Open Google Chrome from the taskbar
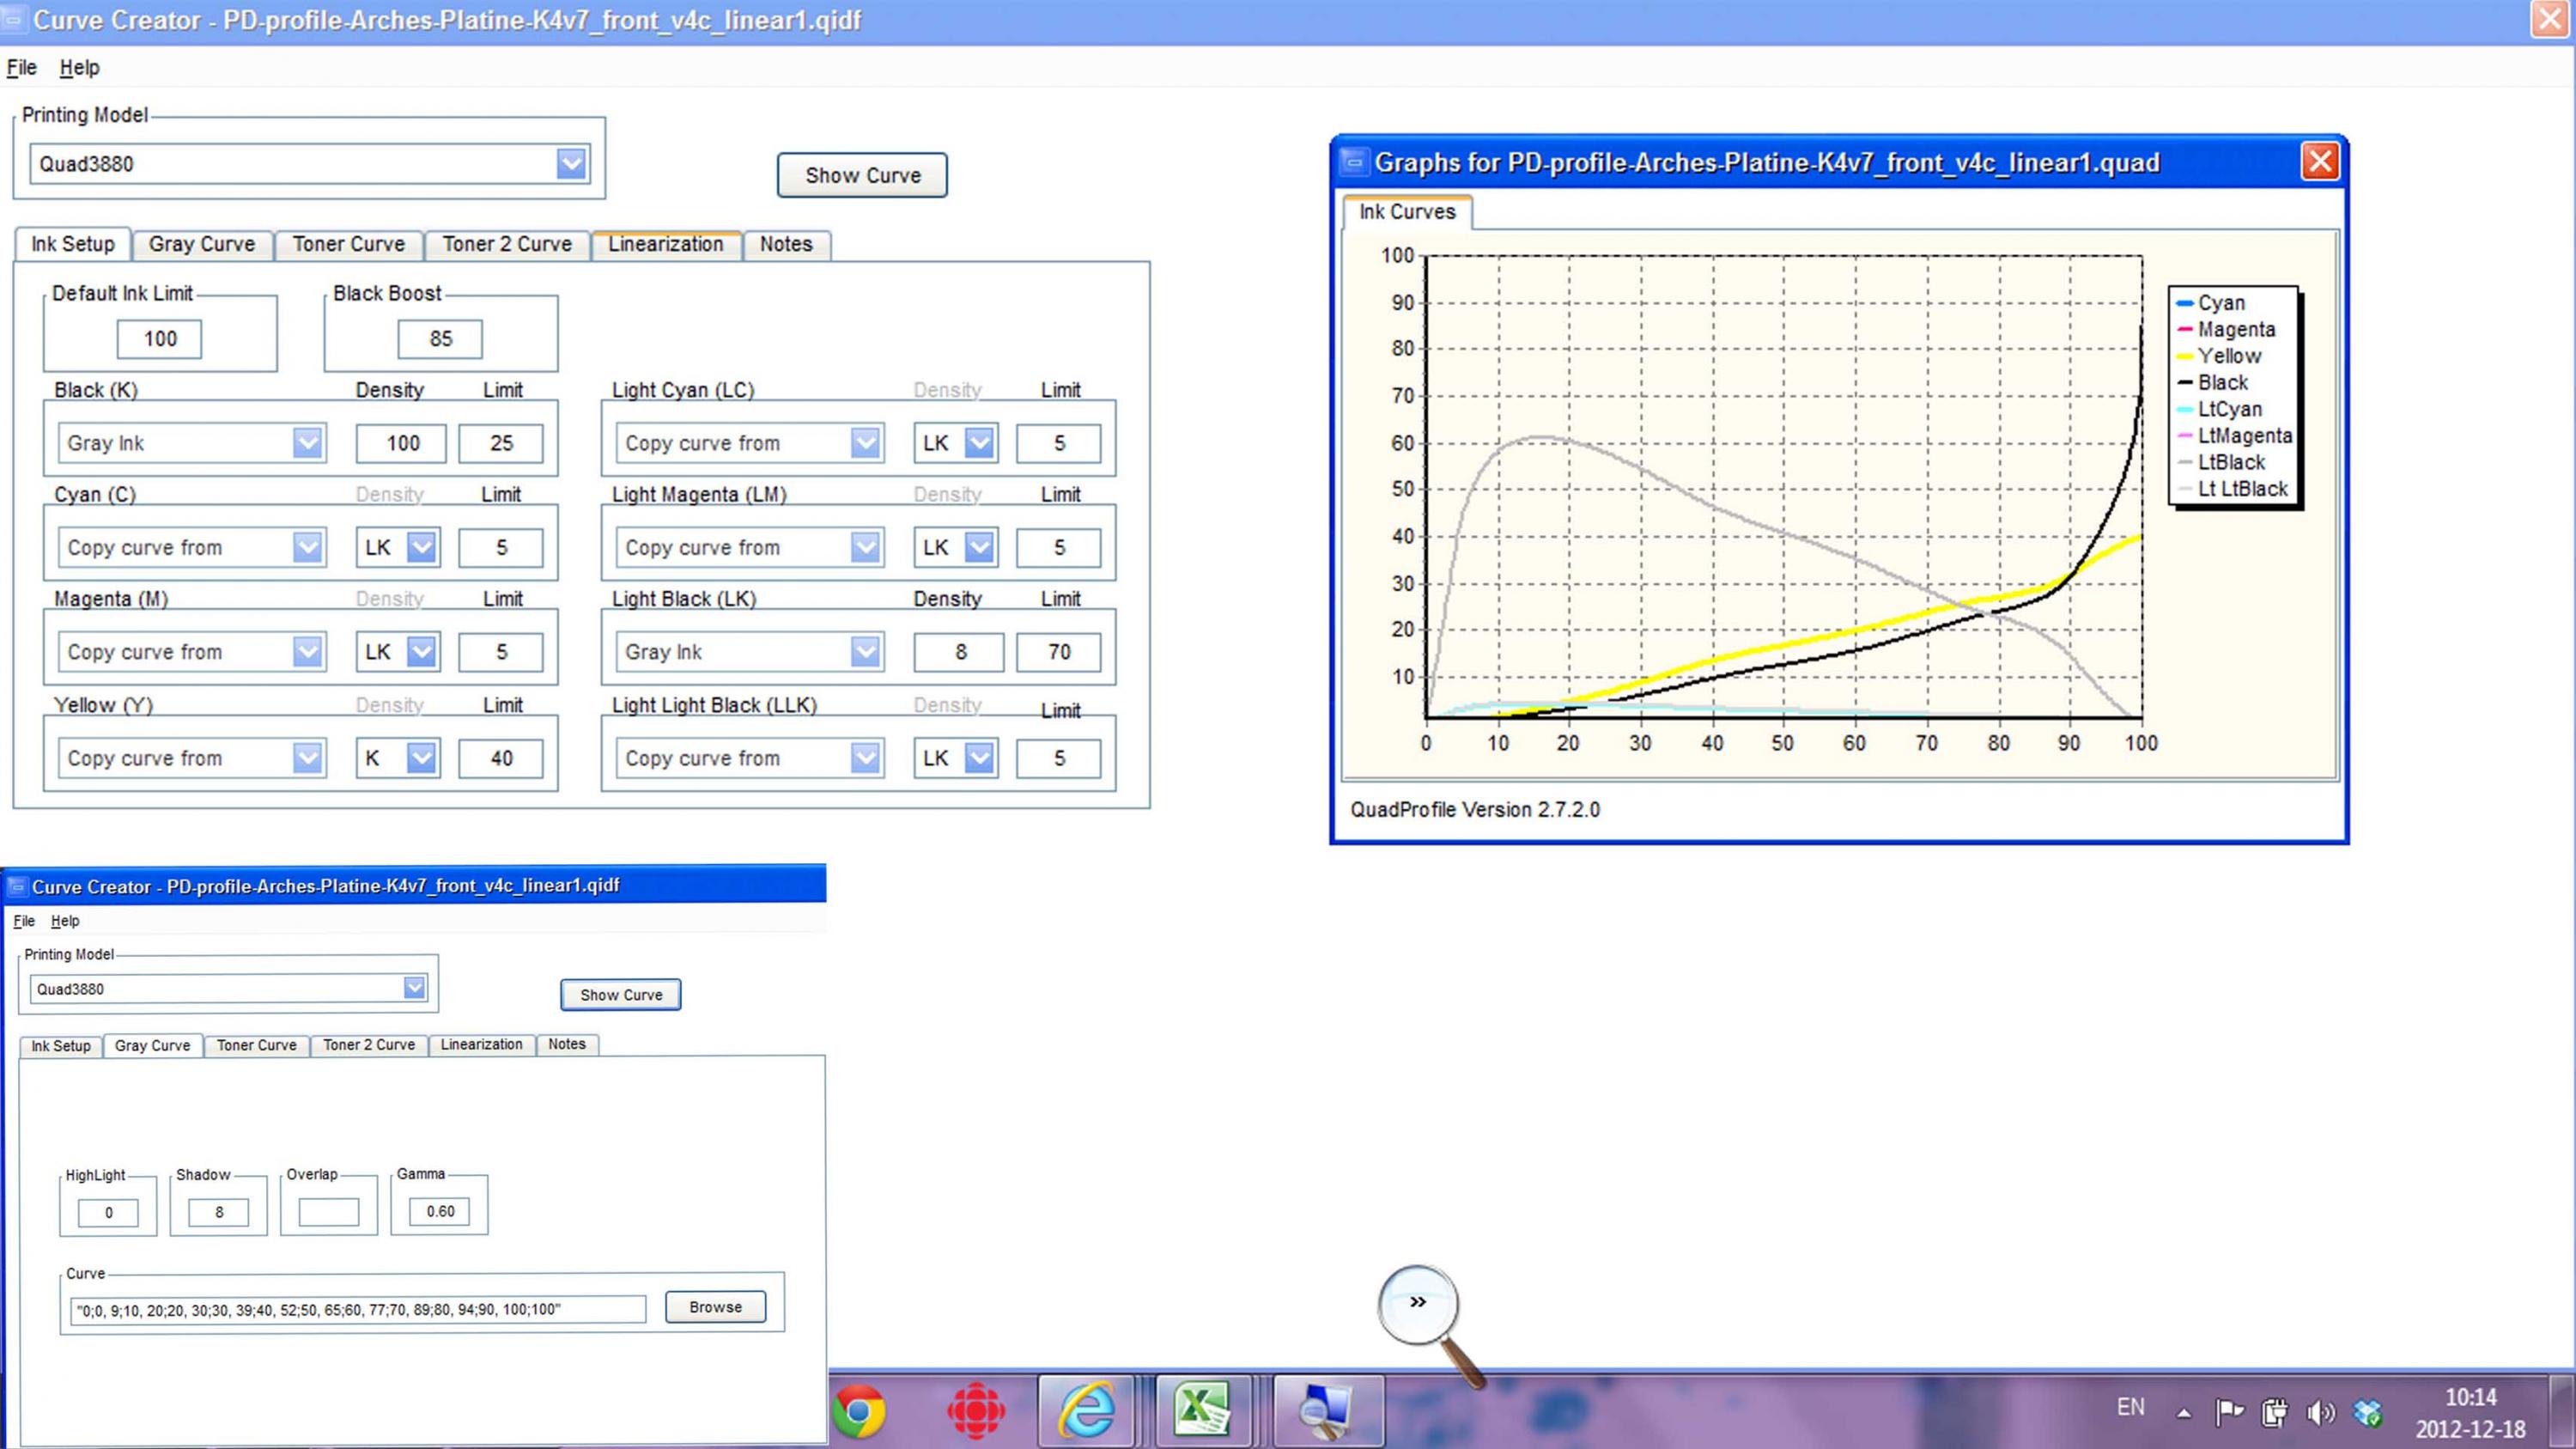This screenshot has height=1449, width=2576. pyautogui.click(x=859, y=1410)
